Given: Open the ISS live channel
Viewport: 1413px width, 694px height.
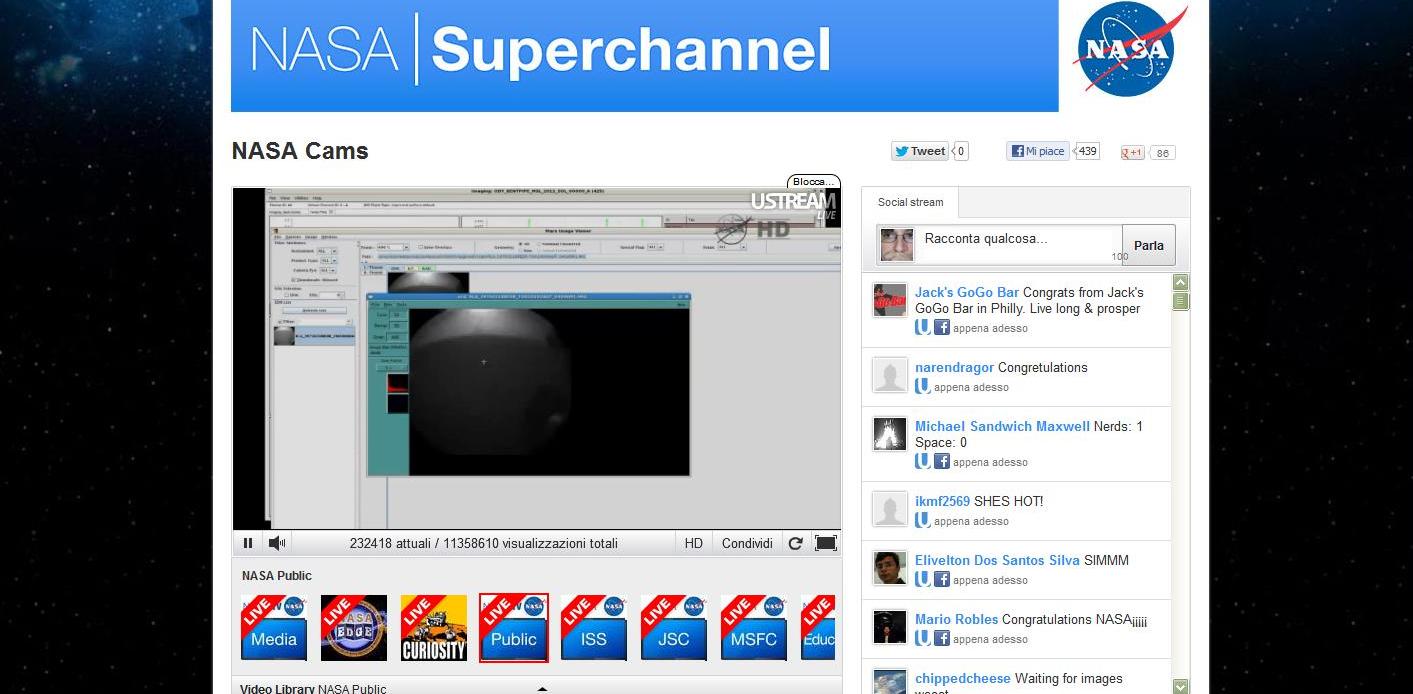Looking at the screenshot, I should pos(594,628).
